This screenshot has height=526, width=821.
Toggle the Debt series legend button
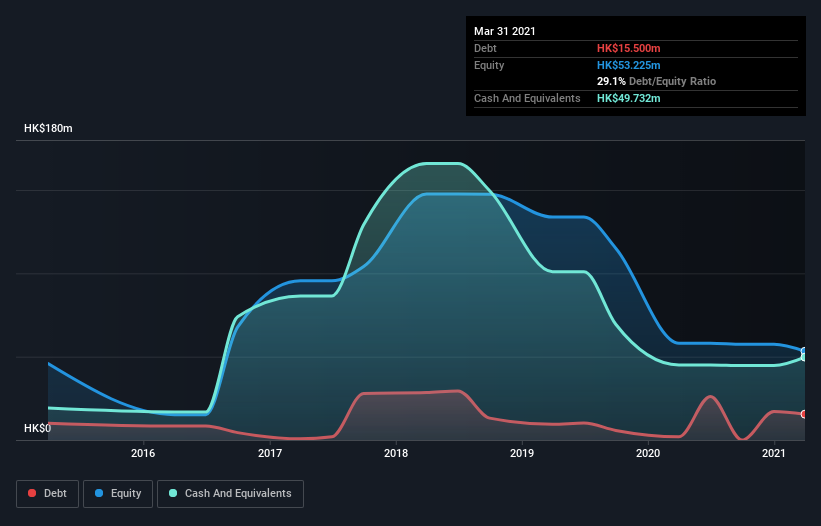tap(48, 494)
